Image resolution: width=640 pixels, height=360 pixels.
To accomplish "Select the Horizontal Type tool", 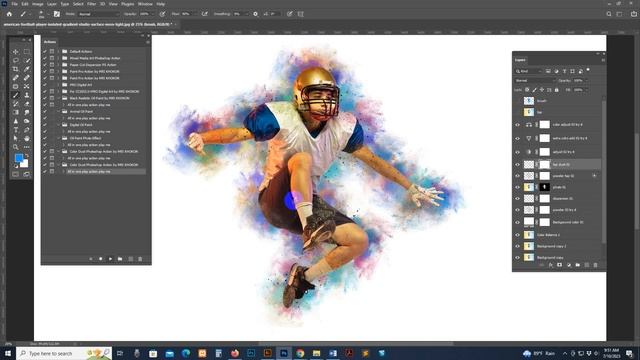I will pyautogui.click(x=16, y=130).
